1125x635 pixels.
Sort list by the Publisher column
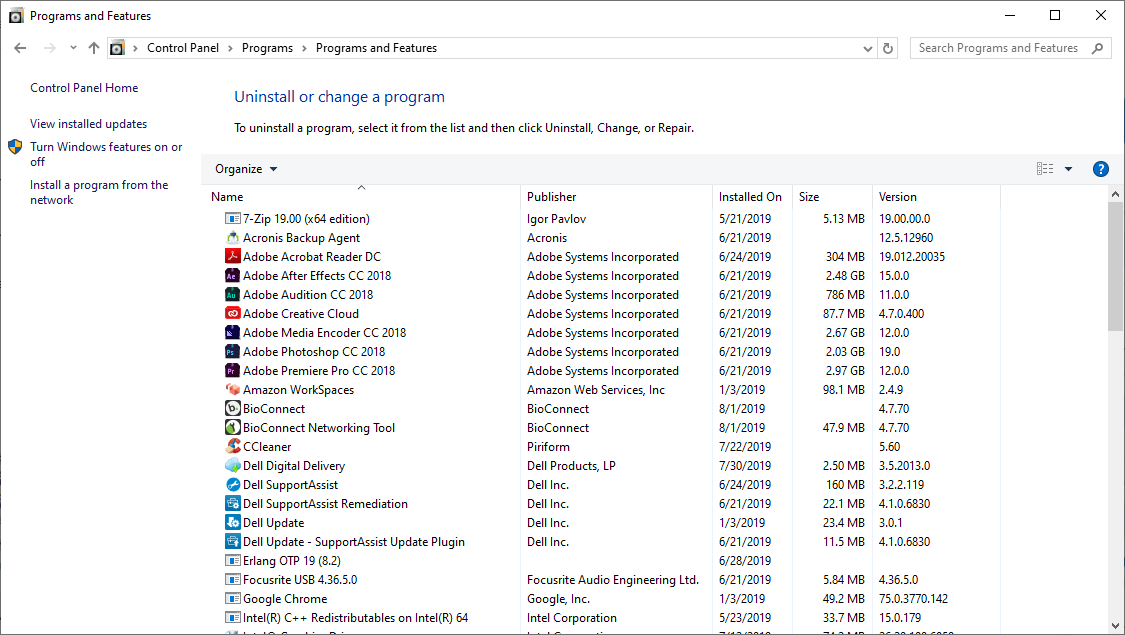click(548, 196)
